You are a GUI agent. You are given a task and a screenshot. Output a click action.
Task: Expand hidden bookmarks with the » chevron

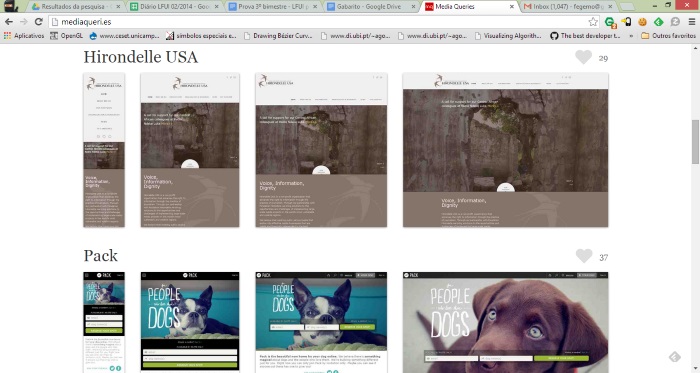(x=631, y=36)
